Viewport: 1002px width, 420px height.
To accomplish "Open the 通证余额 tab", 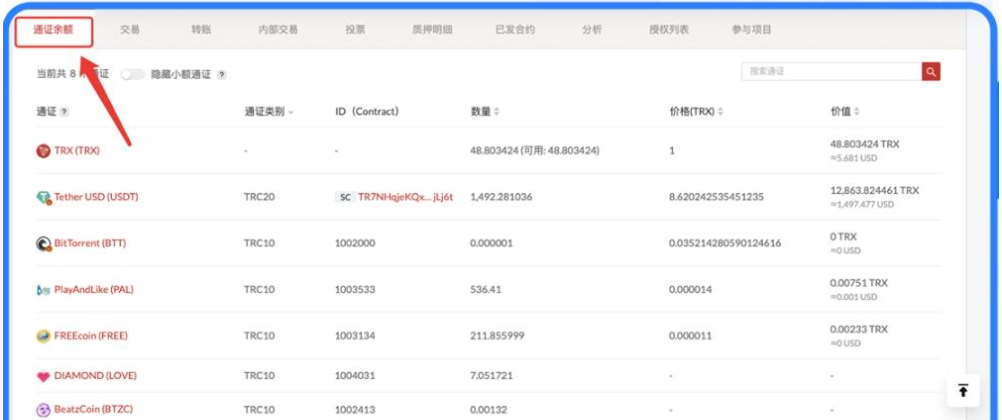I will tap(54, 30).
